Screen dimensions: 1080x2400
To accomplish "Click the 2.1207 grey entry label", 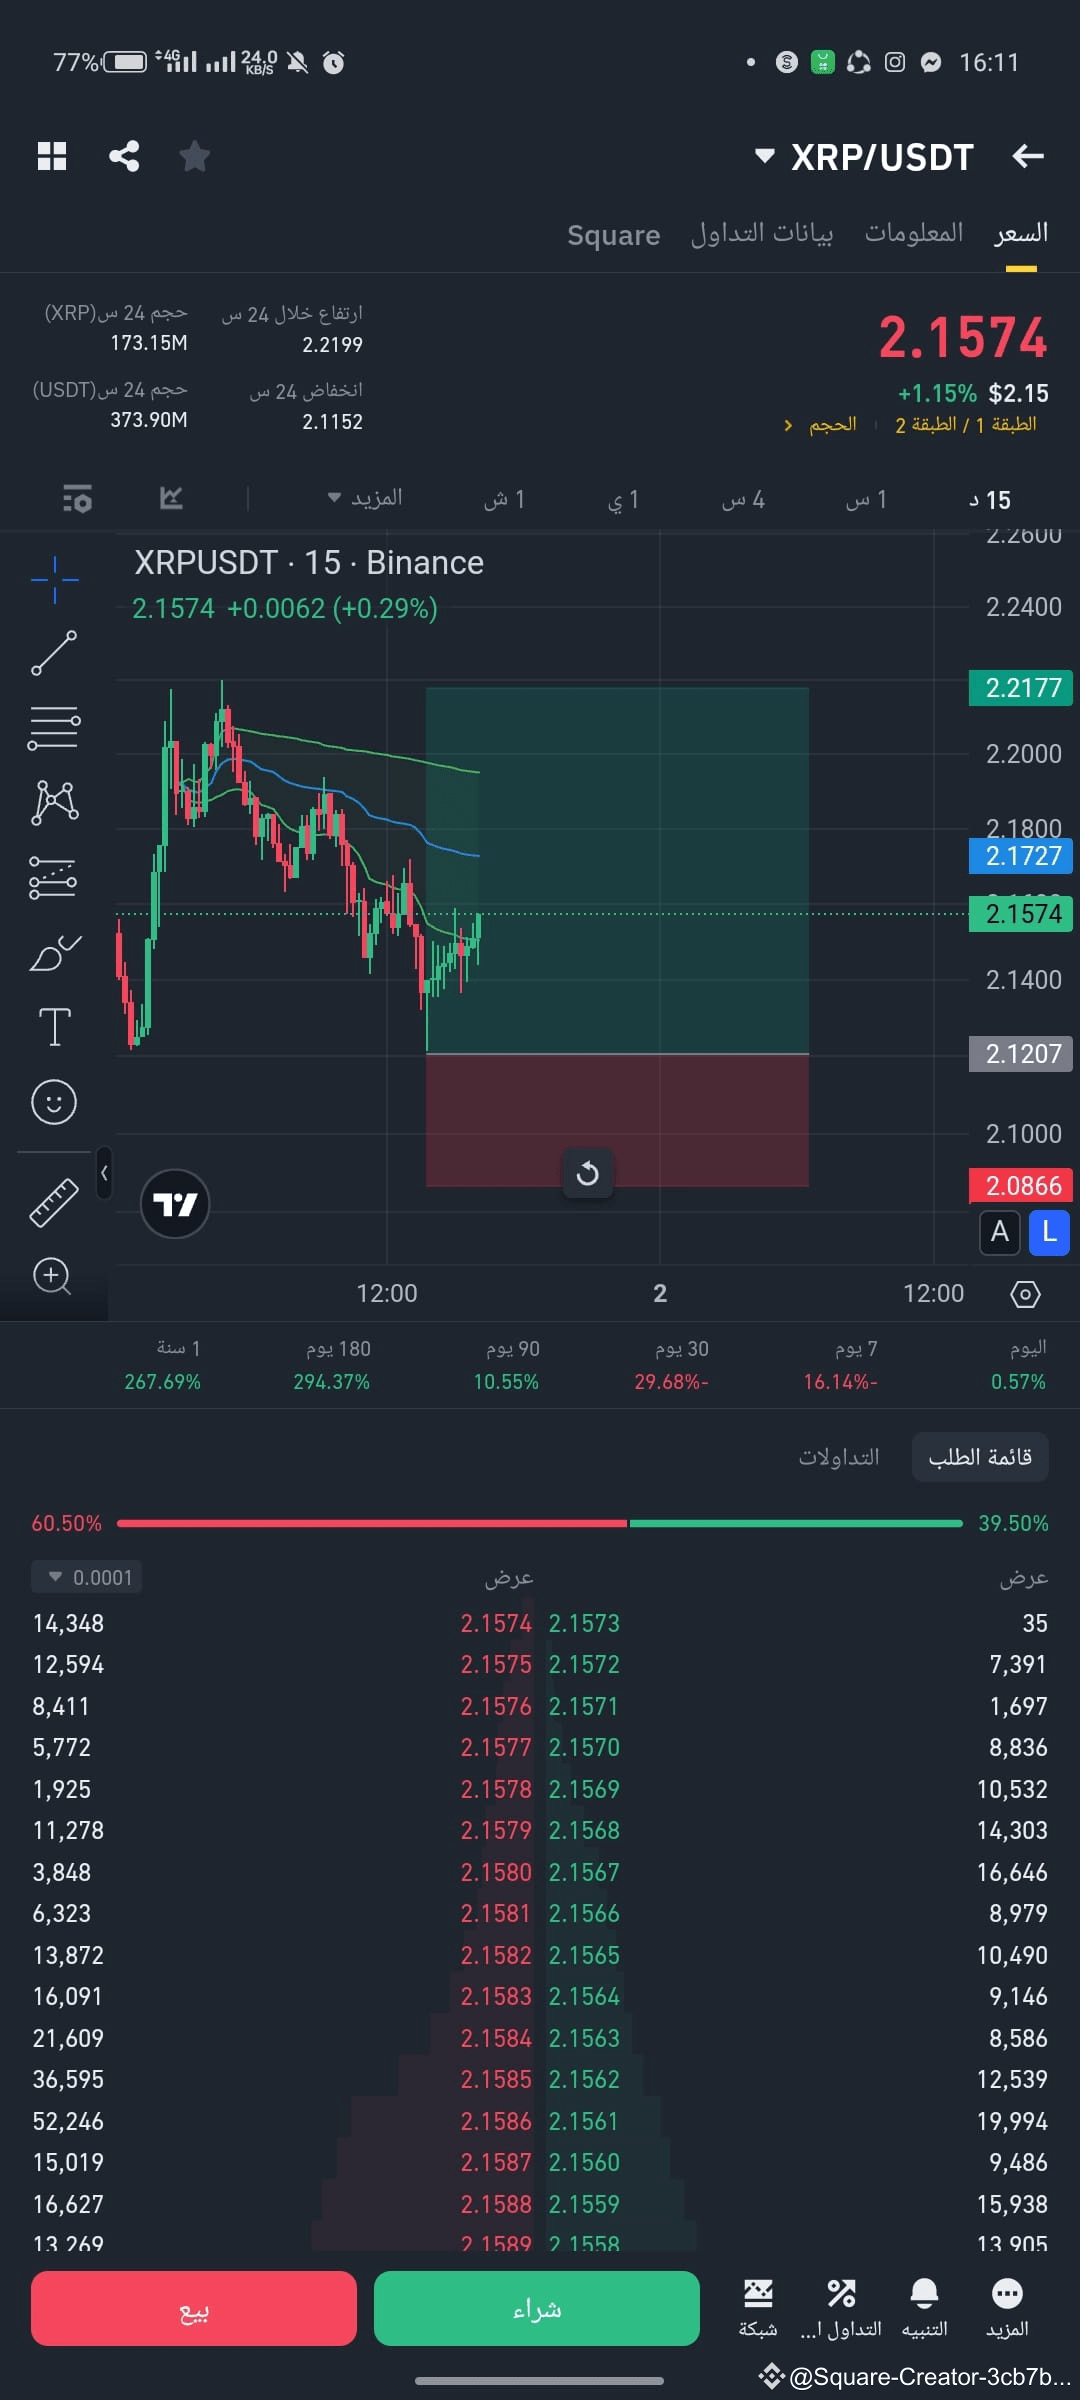I will coord(1021,1054).
